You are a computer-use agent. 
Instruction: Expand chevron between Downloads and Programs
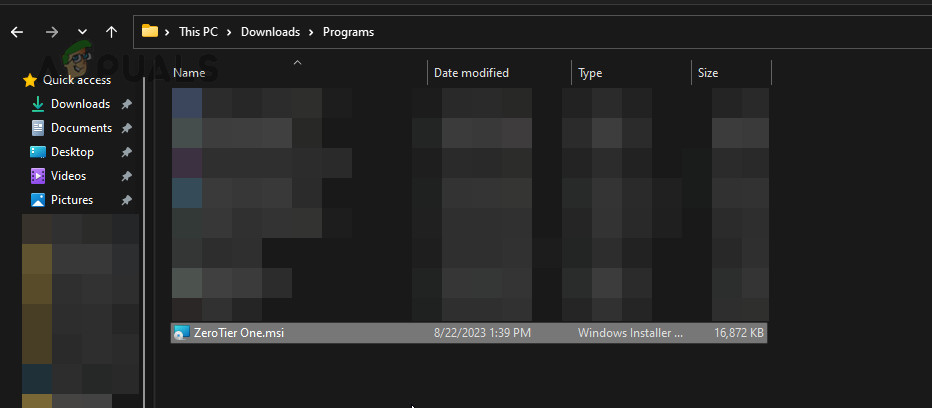pos(311,32)
